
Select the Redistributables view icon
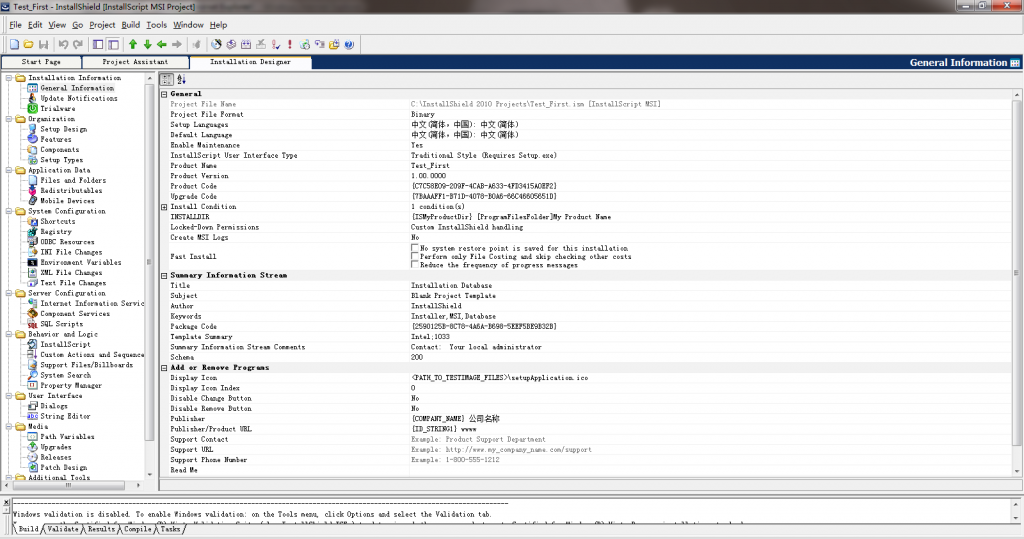click(33, 191)
